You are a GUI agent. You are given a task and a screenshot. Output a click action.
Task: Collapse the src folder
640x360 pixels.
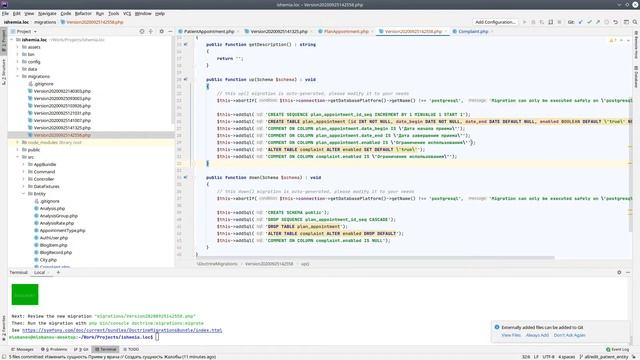[18, 157]
